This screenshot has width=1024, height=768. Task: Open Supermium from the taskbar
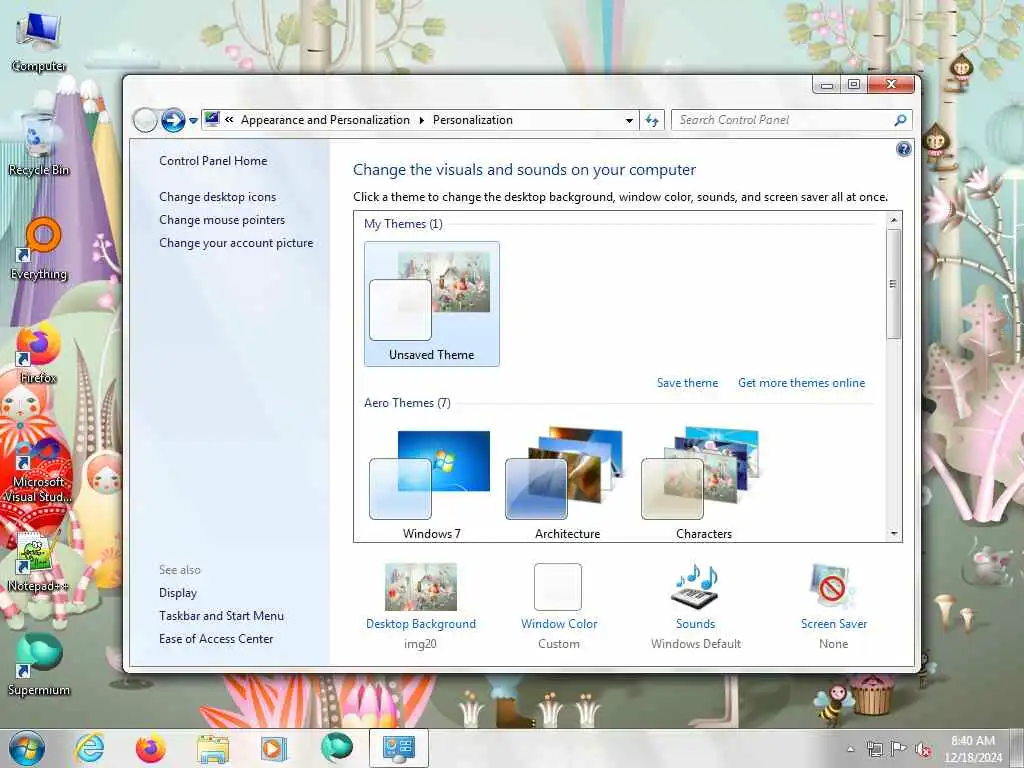point(336,747)
